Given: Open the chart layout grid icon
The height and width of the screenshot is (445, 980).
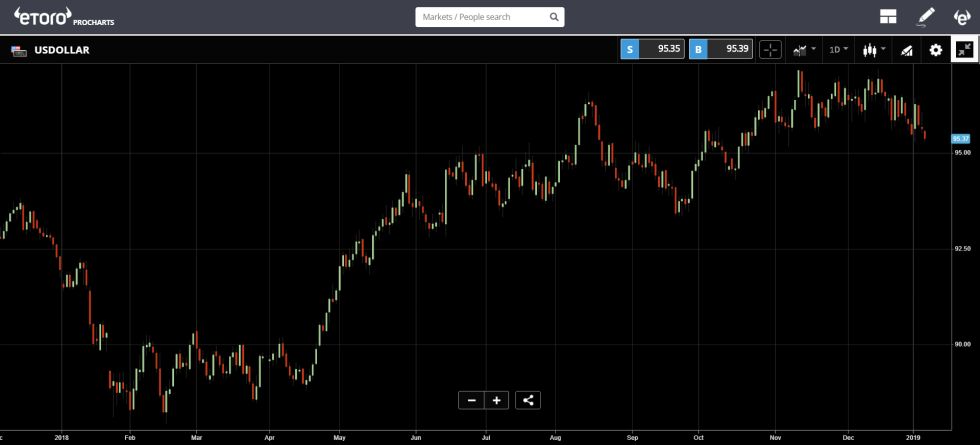Looking at the screenshot, I should (x=887, y=17).
